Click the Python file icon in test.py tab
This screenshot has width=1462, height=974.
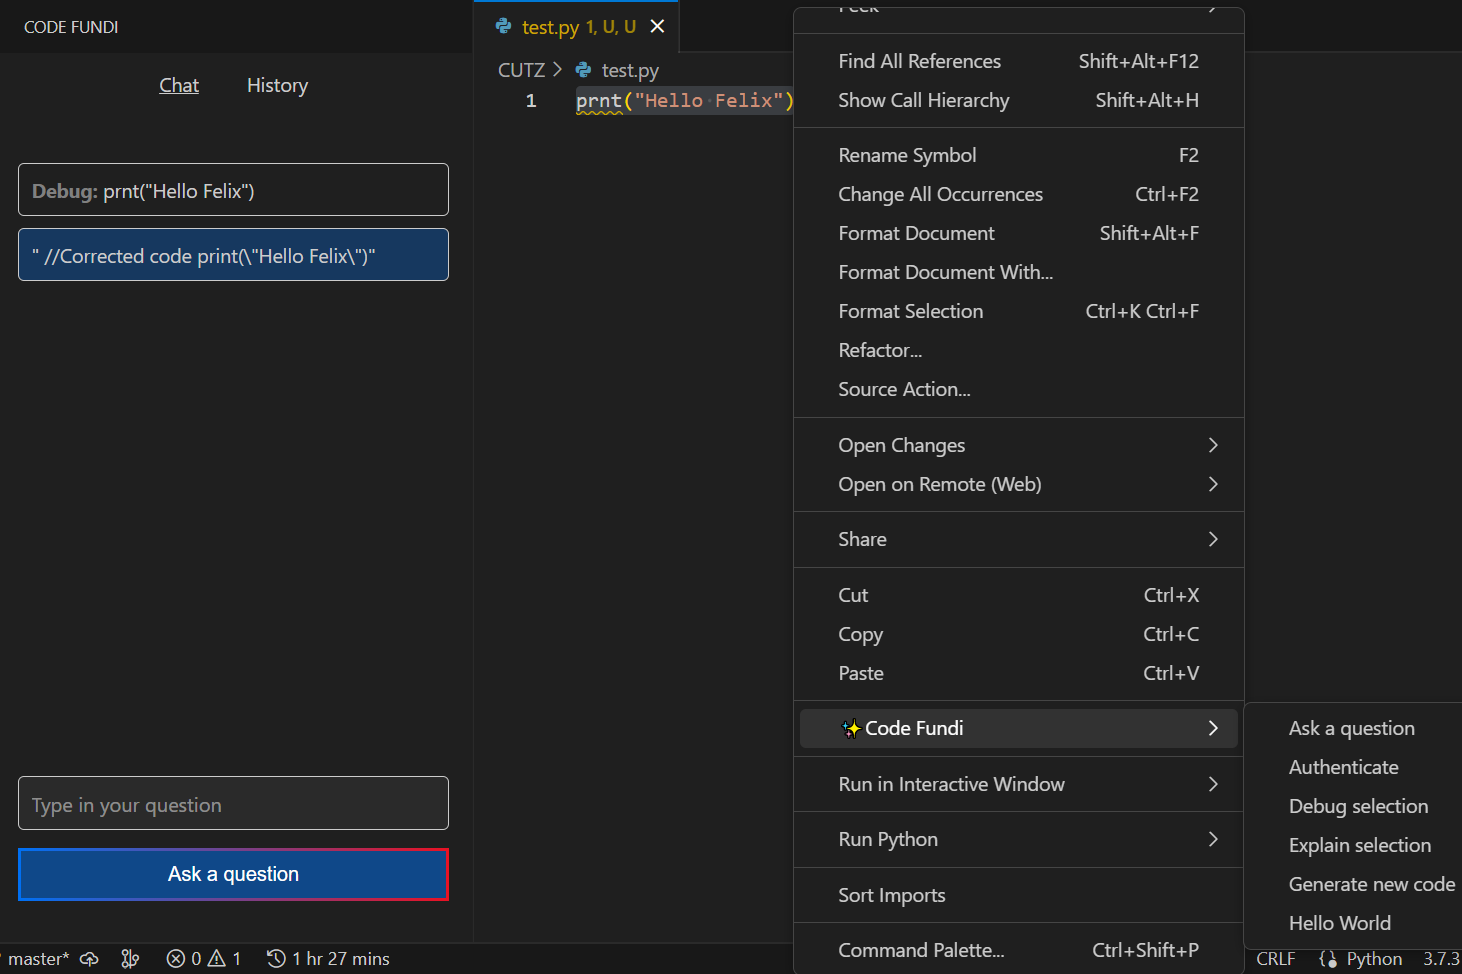pos(504,26)
